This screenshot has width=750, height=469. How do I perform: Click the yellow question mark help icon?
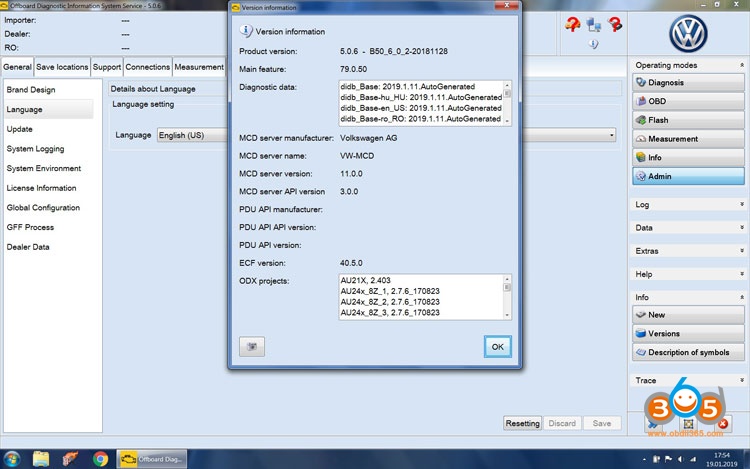tap(573, 24)
